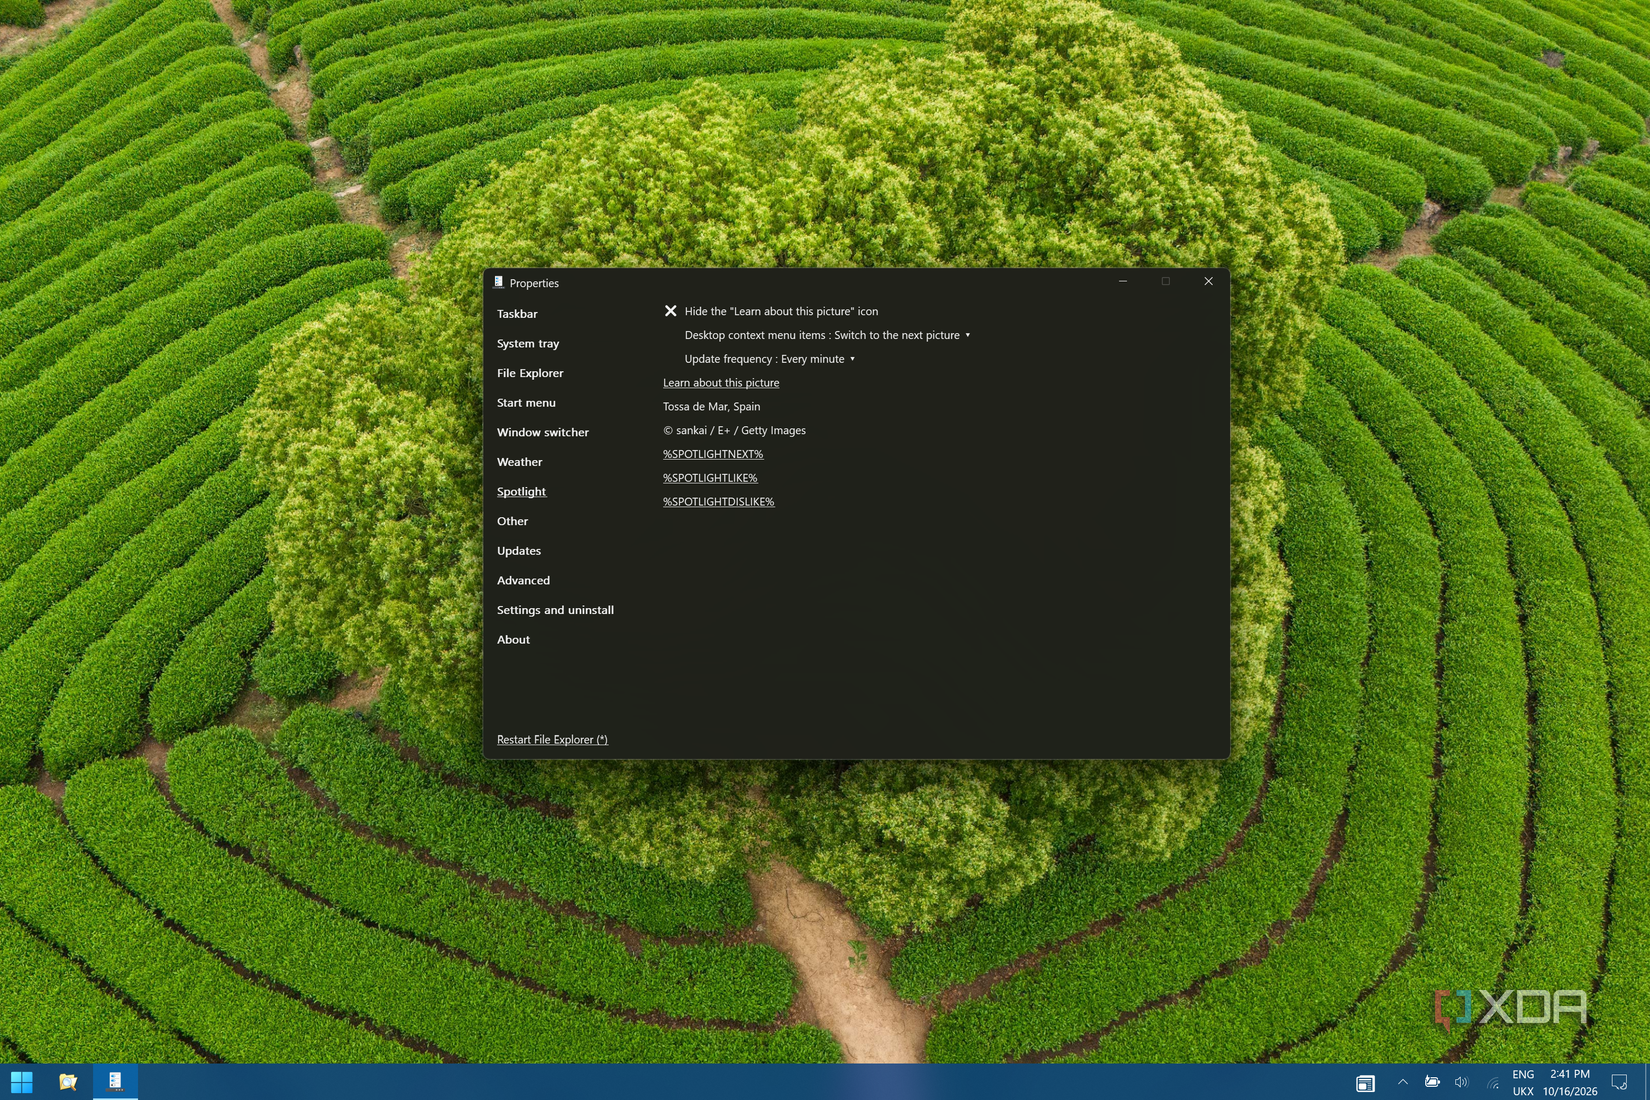Open the Other section
This screenshot has height=1100, width=1650.
click(513, 521)
